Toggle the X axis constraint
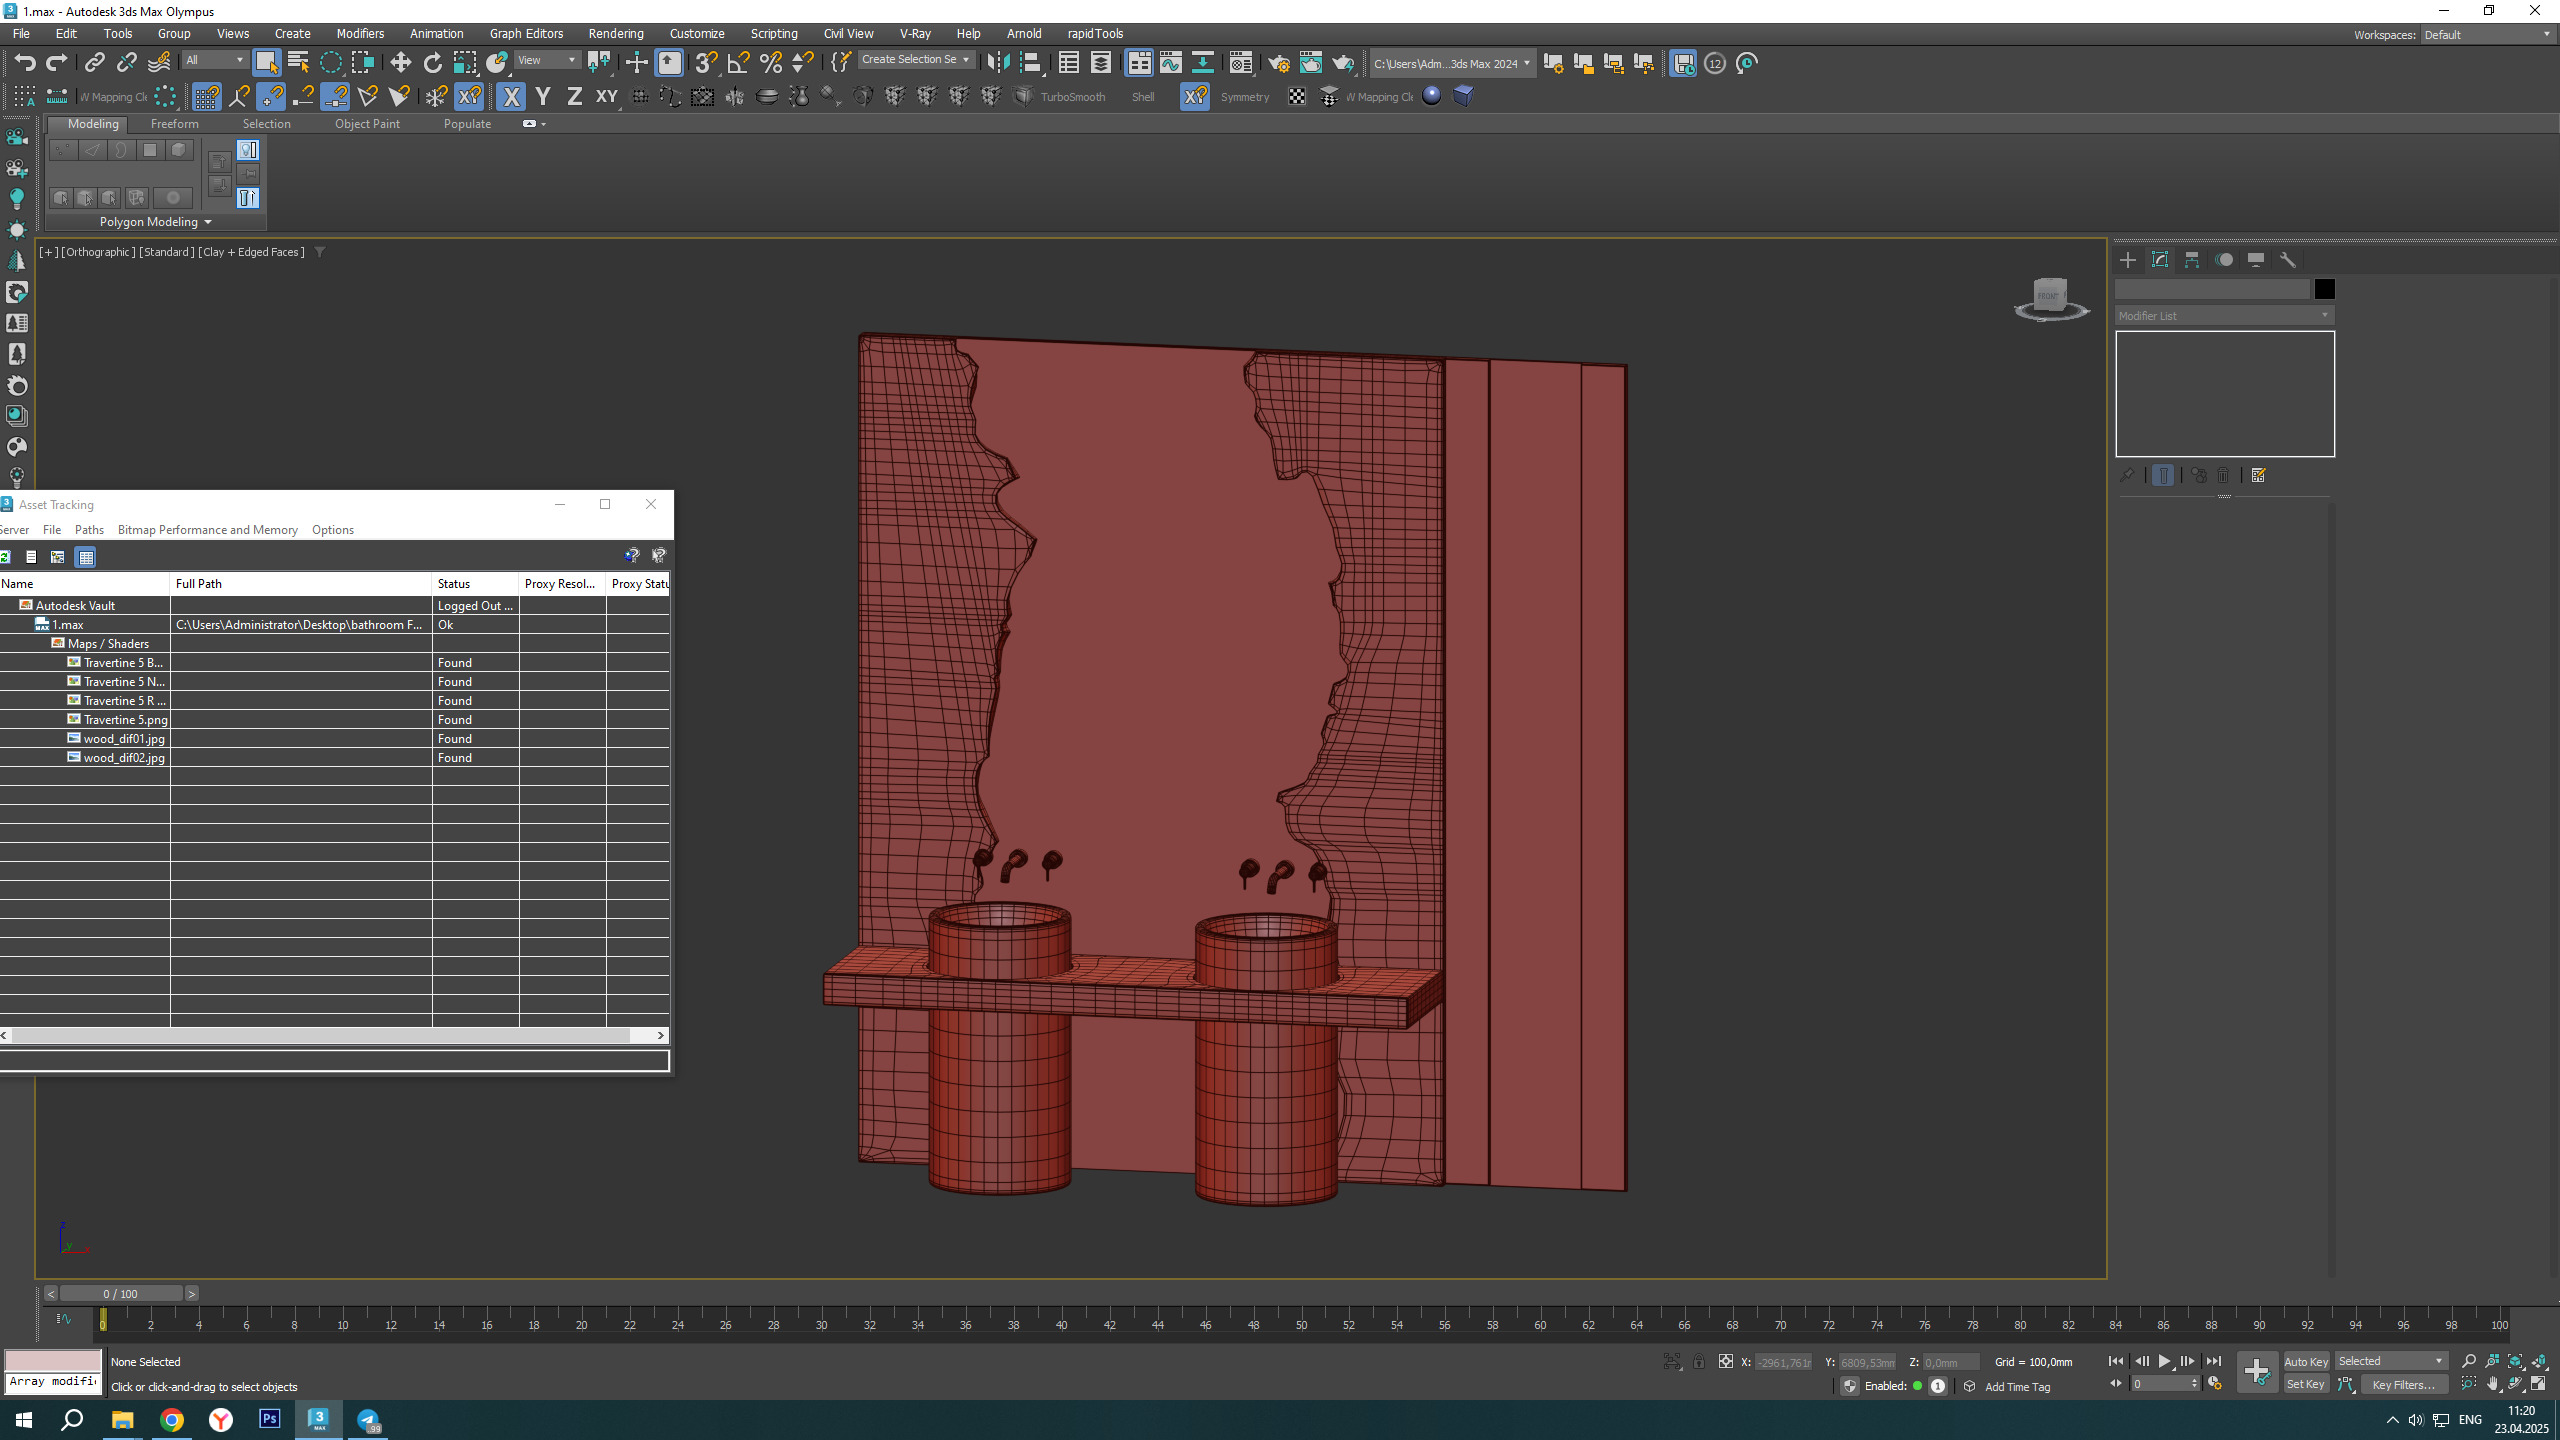The height and width of the screenshot is (1440, 2560). 511,96
